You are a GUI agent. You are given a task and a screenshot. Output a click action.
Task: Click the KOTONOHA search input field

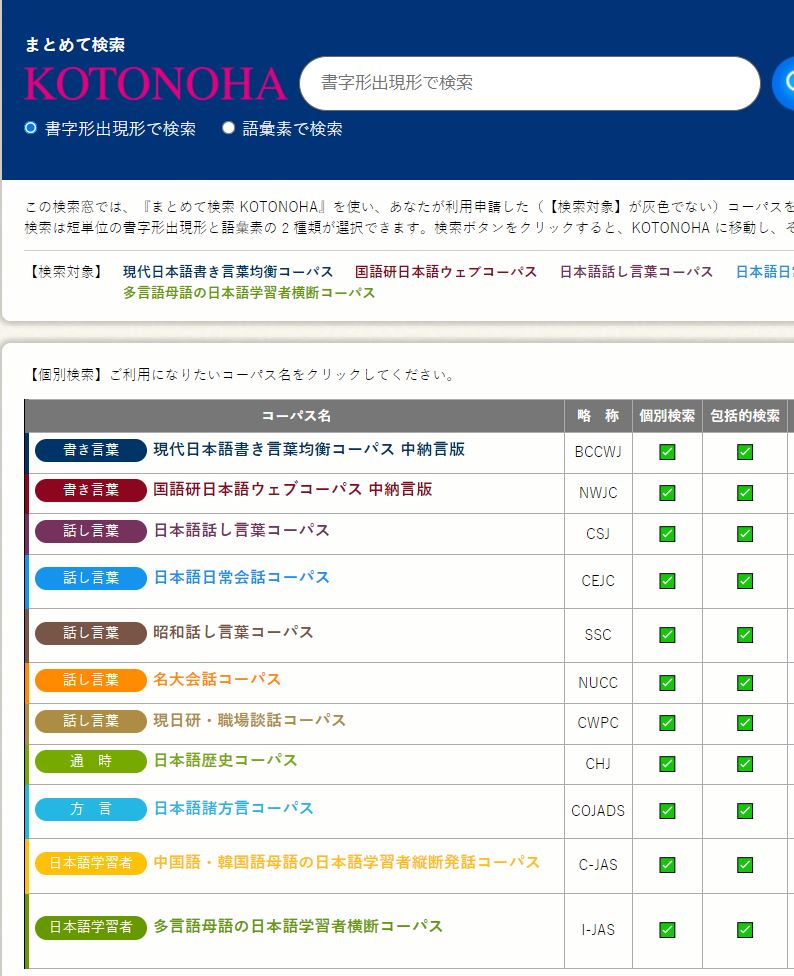point(530,83)
